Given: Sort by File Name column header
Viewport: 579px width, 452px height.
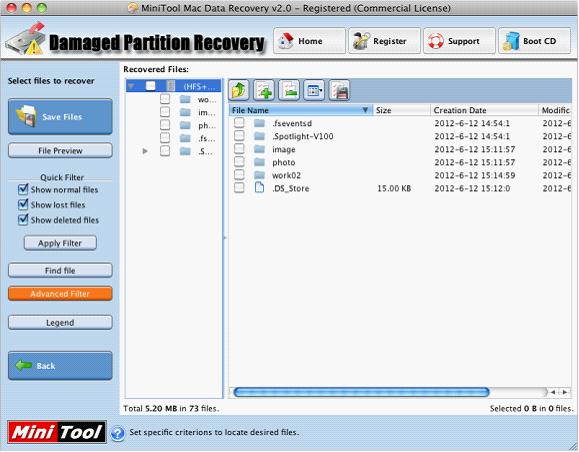Looking at the screenshot, I should click(301, 110).
